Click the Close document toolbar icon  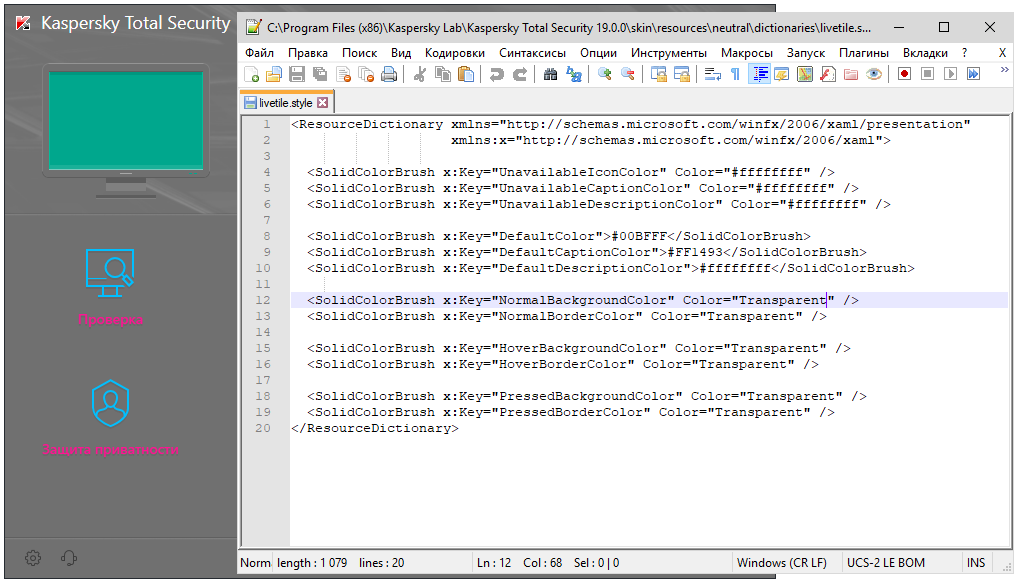tap(343, 74)
